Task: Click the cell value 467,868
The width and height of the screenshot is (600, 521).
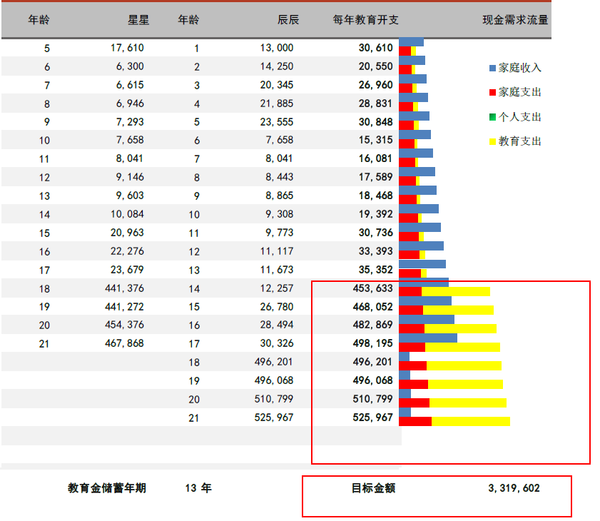Action: click(124, 343)
